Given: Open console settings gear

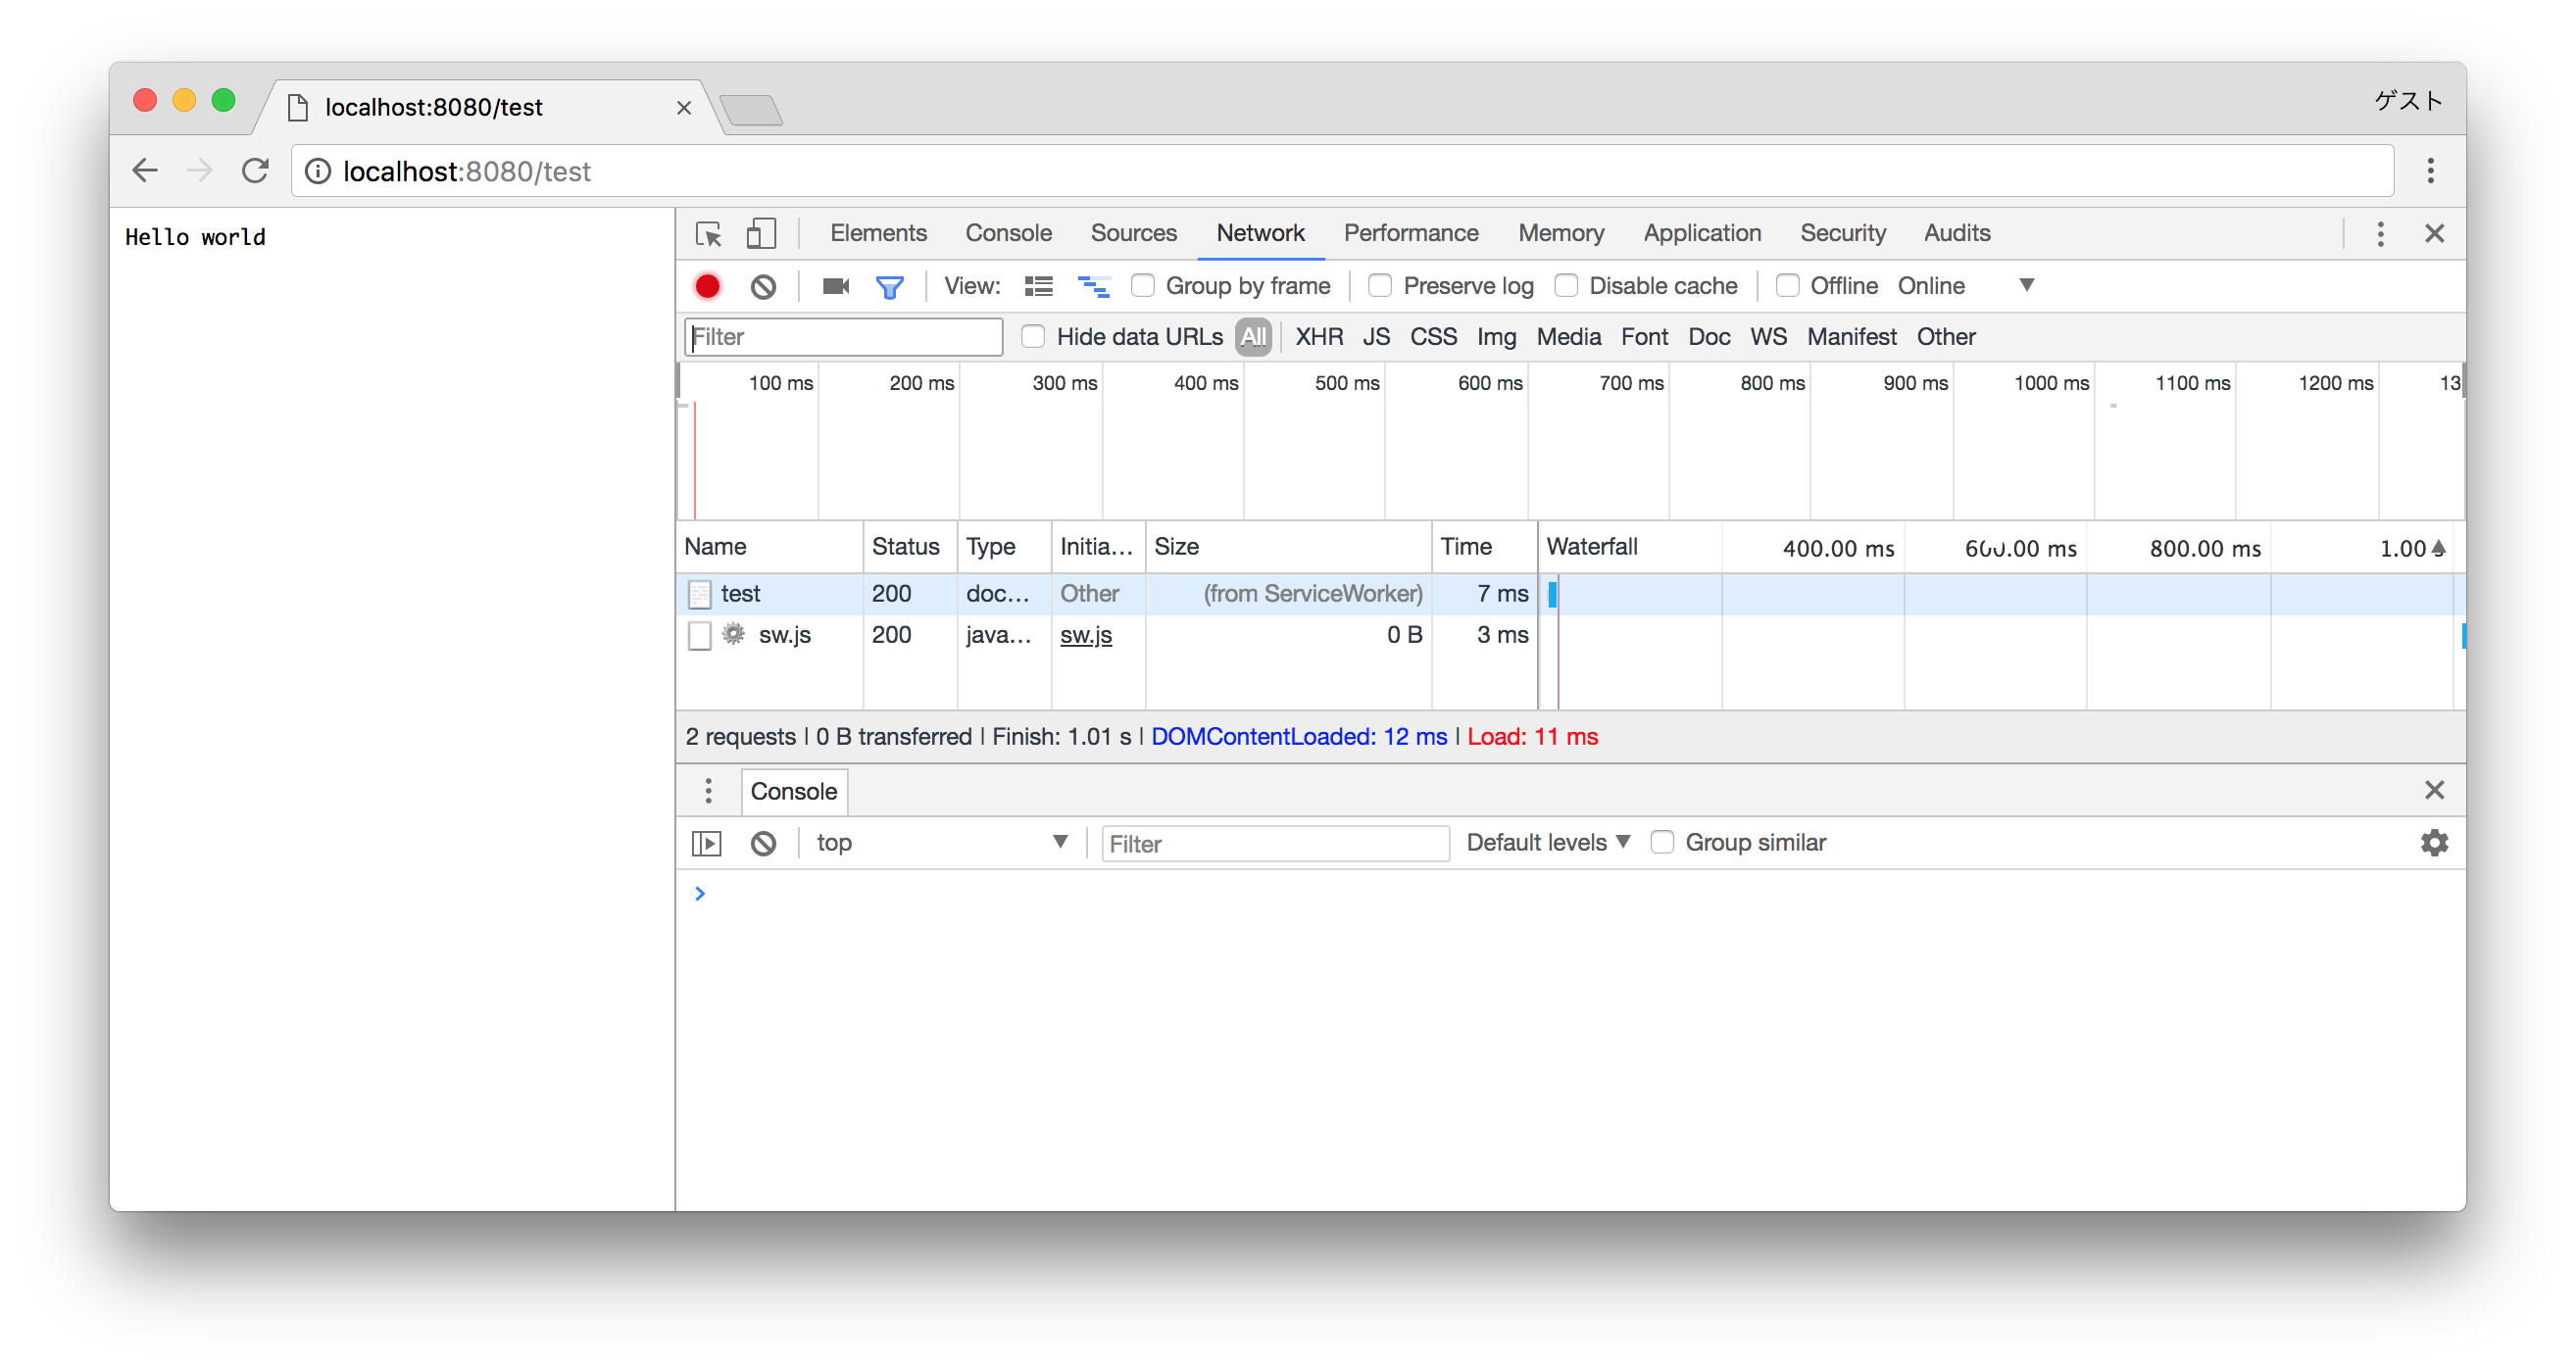Looking at the screenshot, I should 2433,843.
